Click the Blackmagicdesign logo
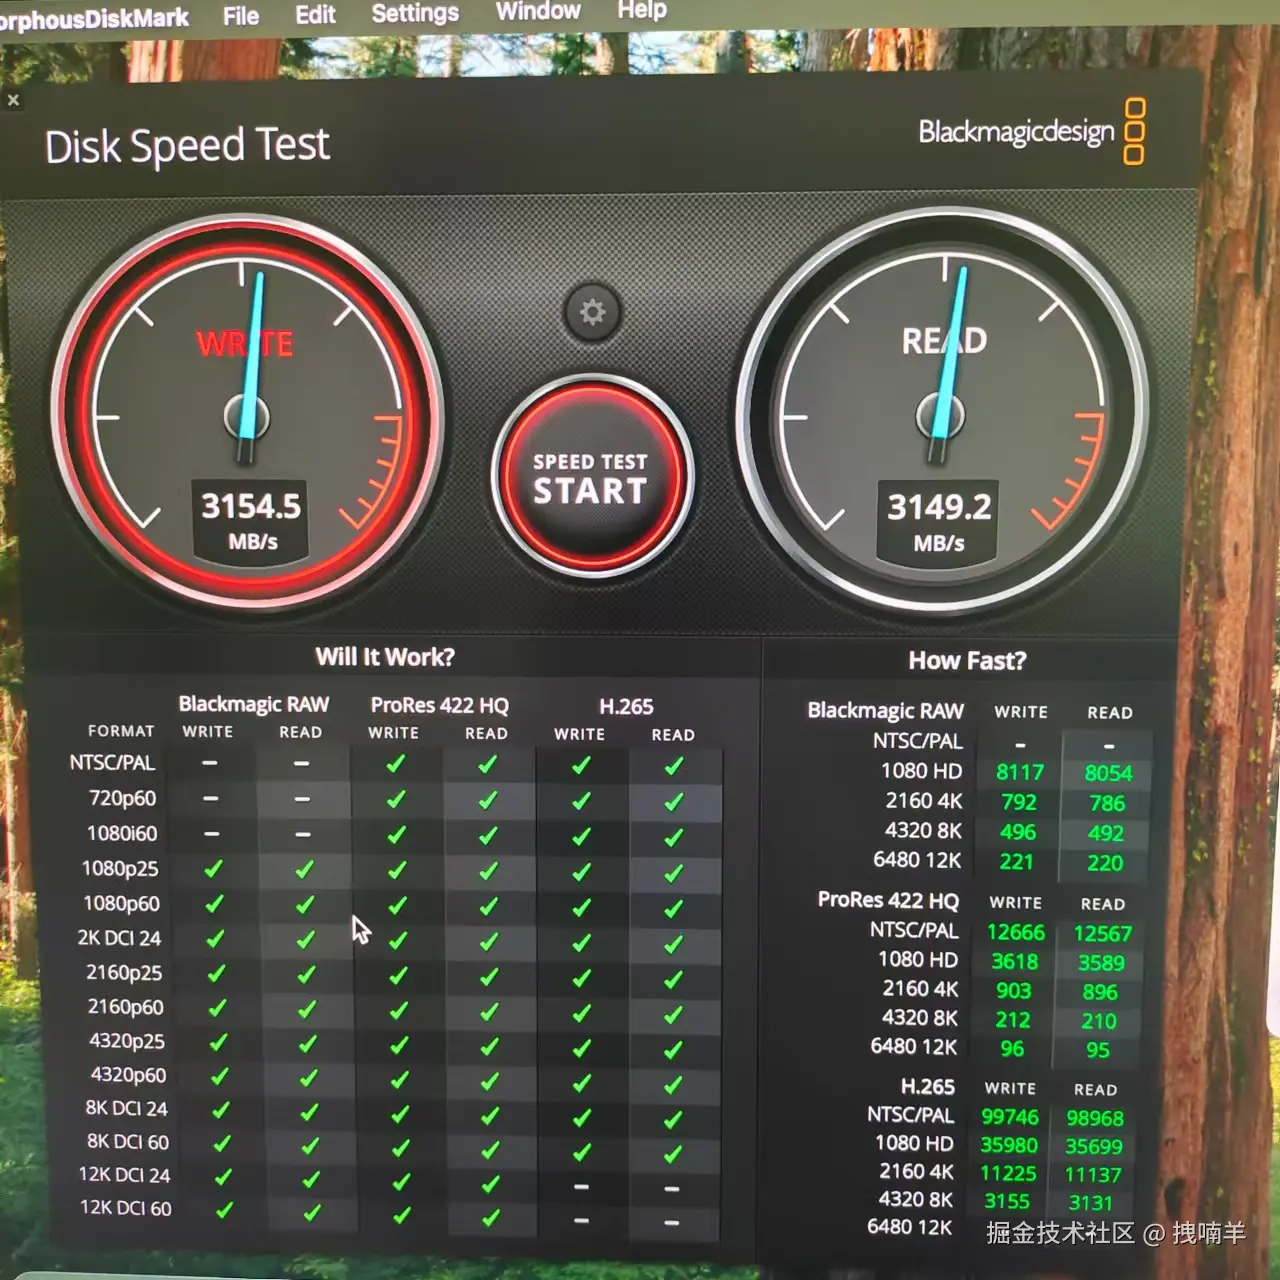Screen dimensions: 1280x1280 click(1030, 132)
